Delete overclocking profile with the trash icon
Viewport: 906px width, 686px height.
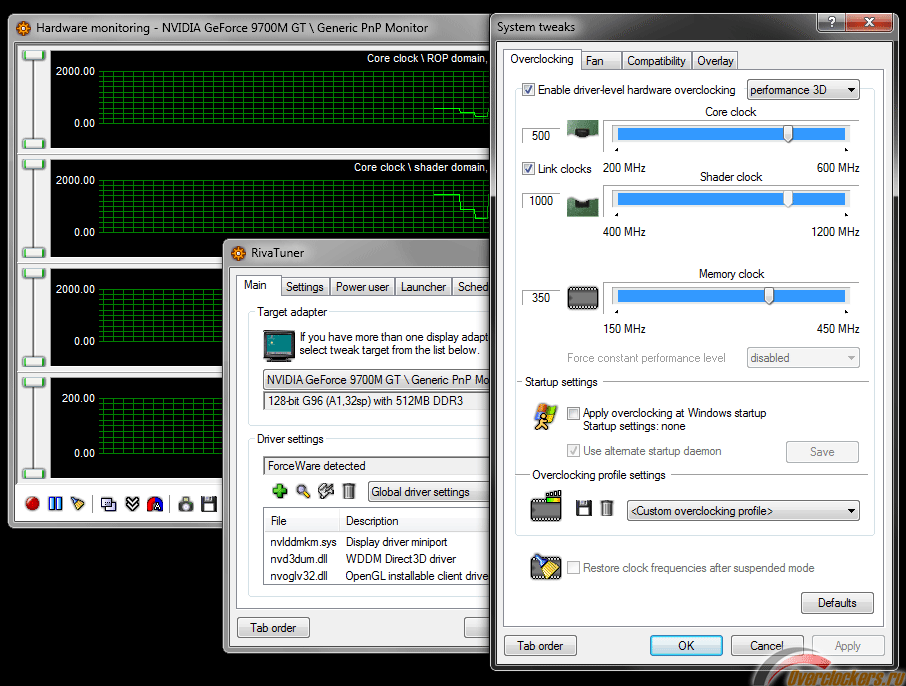pyautogui.click(x=606, y=509)
